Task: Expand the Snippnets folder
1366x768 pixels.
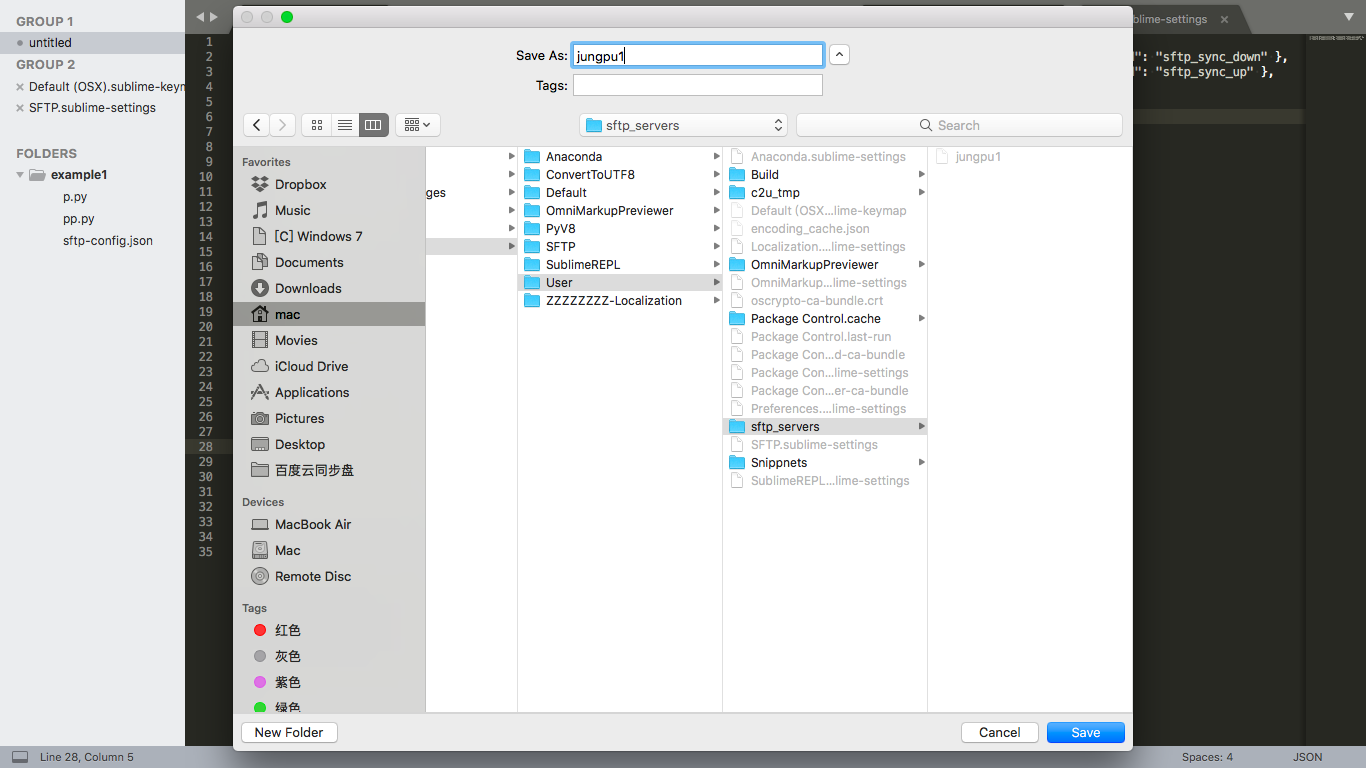Action: click(779, 462)
